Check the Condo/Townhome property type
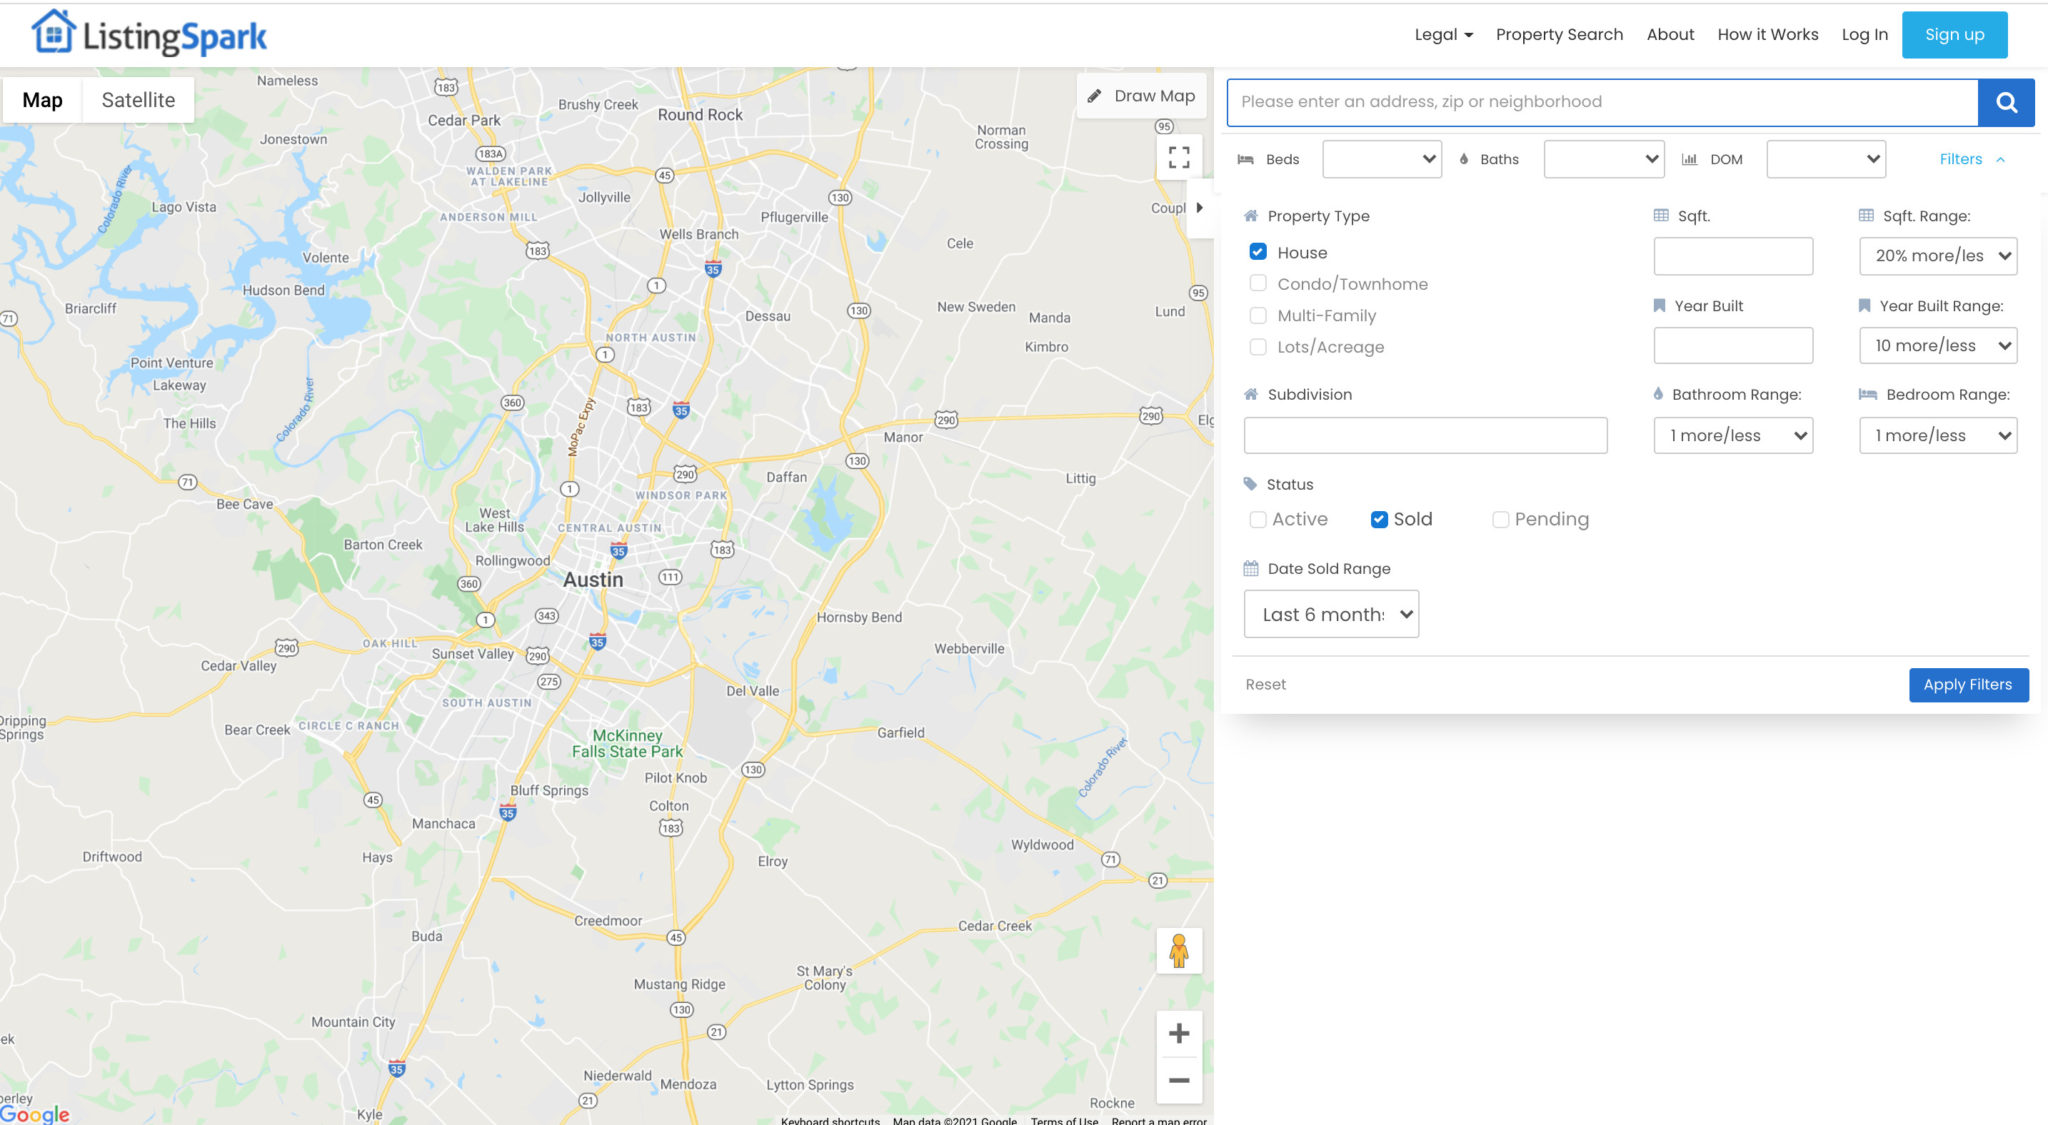Viewport: 2048px width, 1125px height. (x=1258, y=283)
